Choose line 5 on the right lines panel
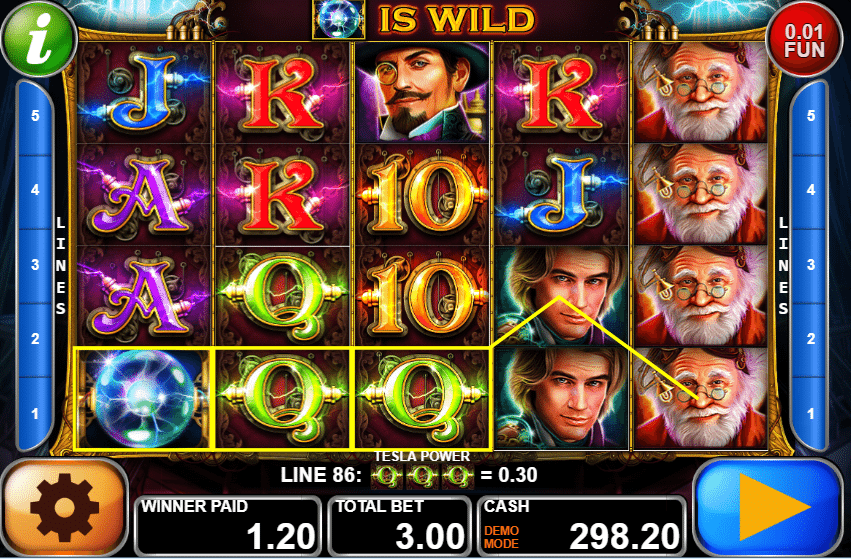 coord(811,116)
